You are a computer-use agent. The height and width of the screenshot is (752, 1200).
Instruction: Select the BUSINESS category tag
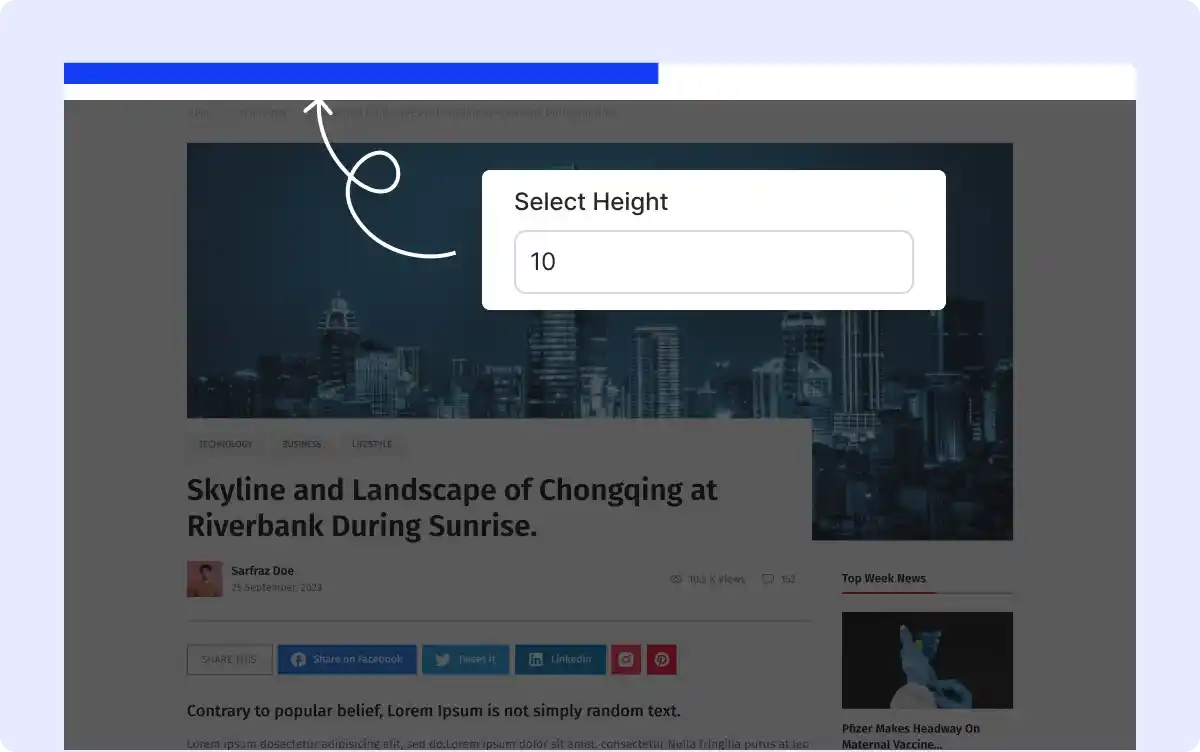(301, 444)
